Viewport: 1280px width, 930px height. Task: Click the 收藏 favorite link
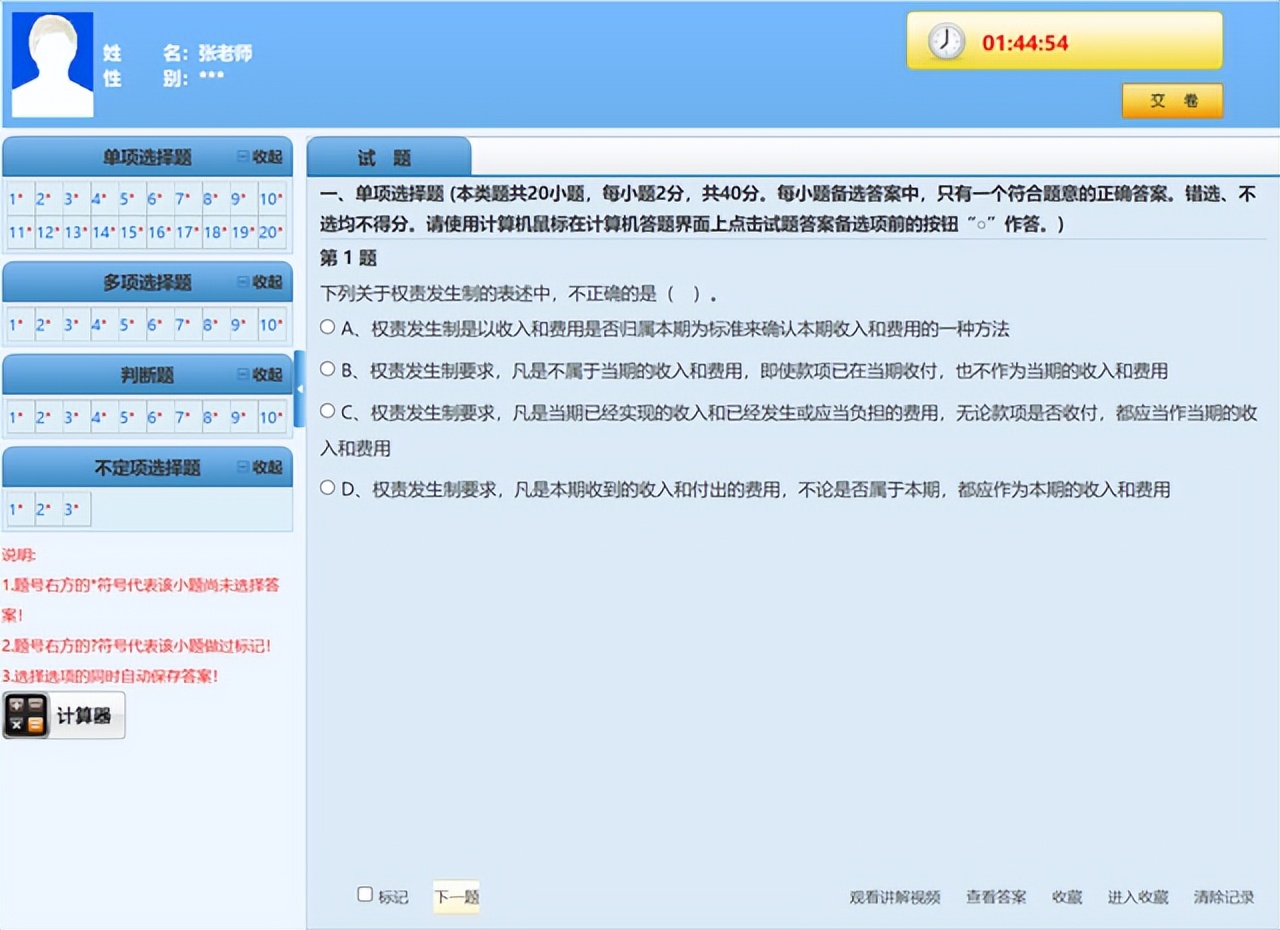click(1066, 897)
